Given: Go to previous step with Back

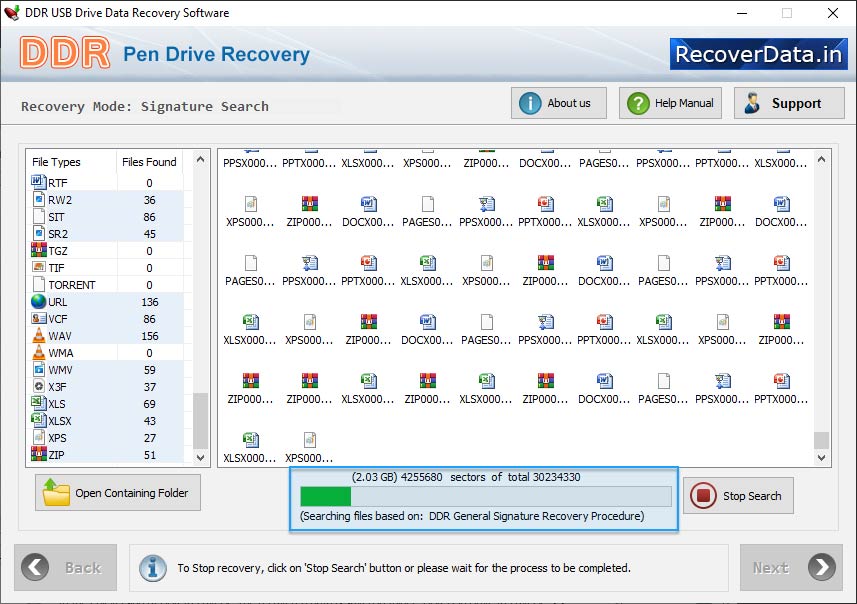Looking at the screenshot, I should coord(66,567).
